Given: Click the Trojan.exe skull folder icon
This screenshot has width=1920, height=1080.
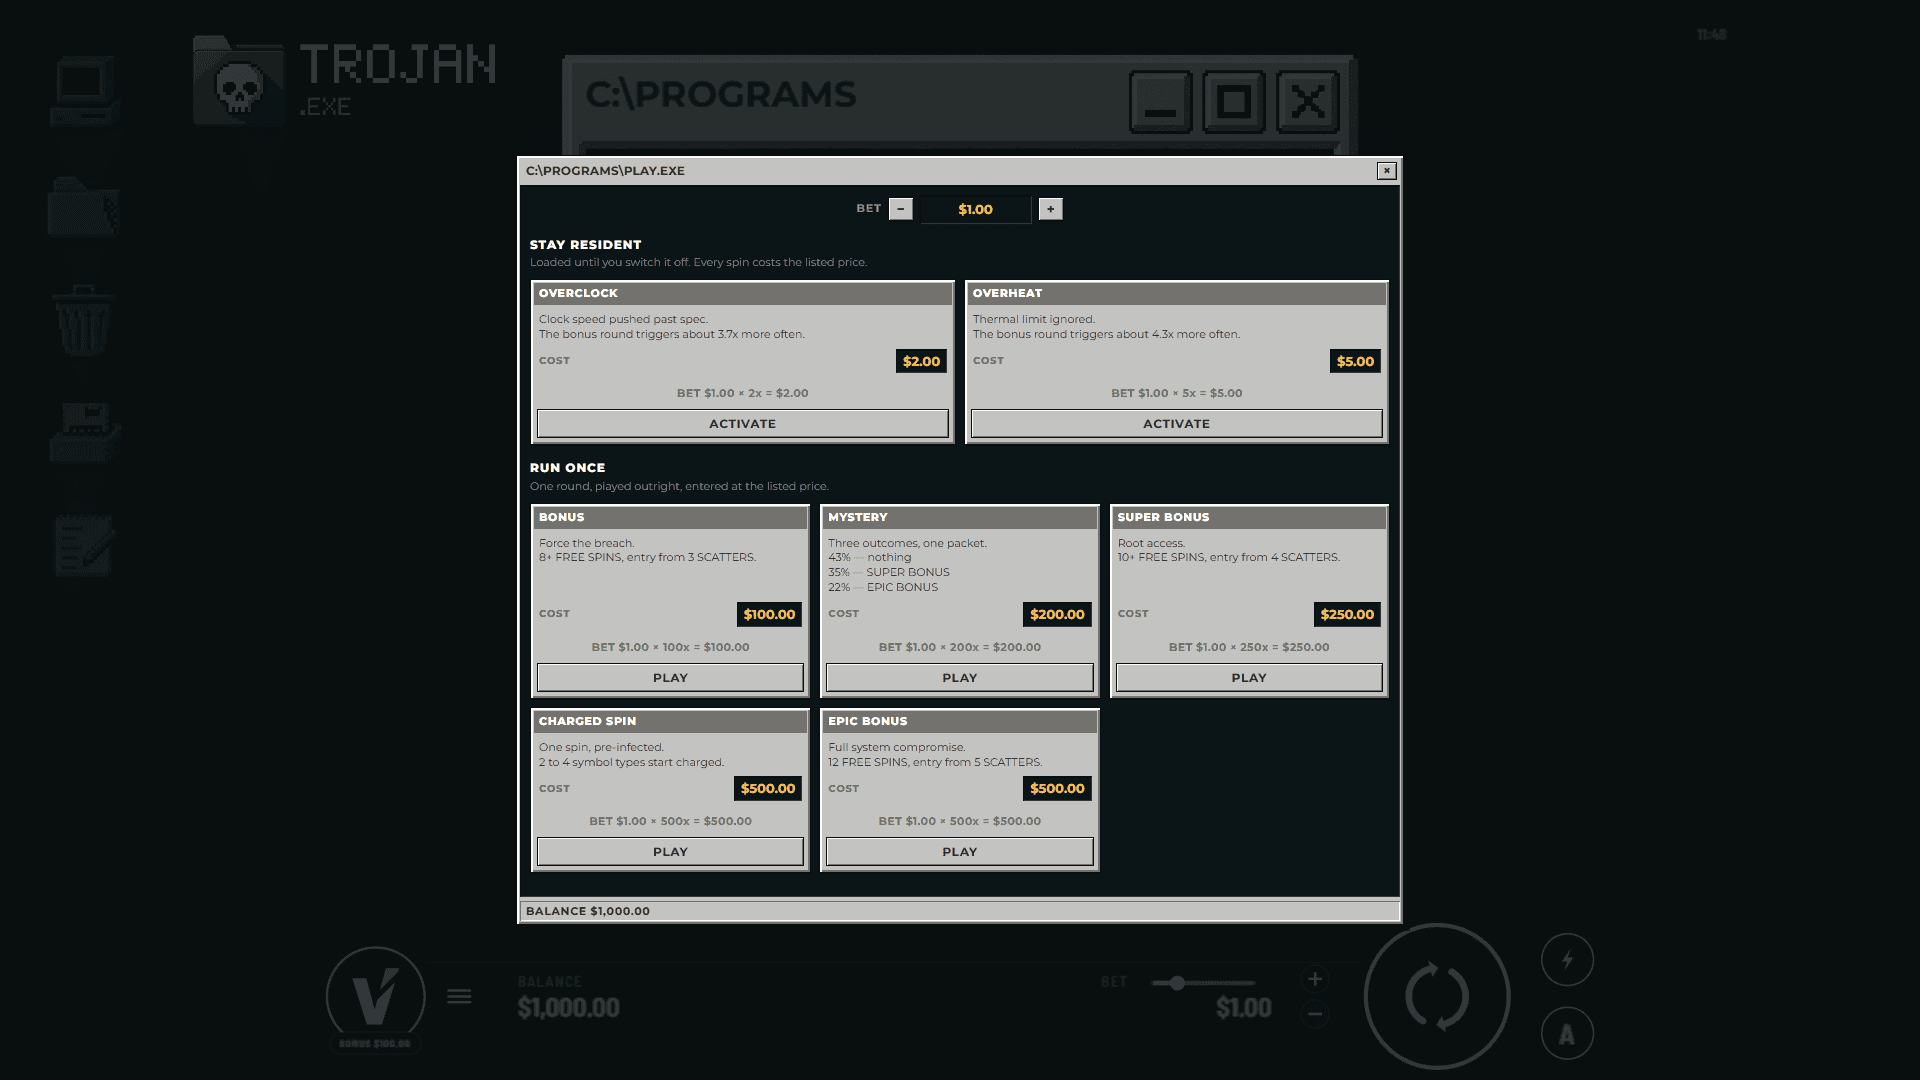Looking at the screenshot, I should tap(238, 81).
